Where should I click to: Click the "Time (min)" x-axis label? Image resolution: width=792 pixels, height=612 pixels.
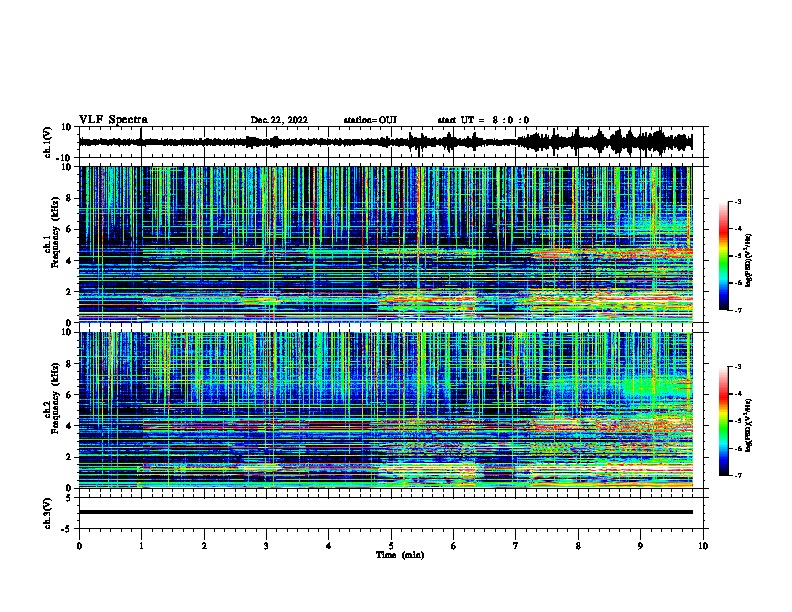coord(400,555)
